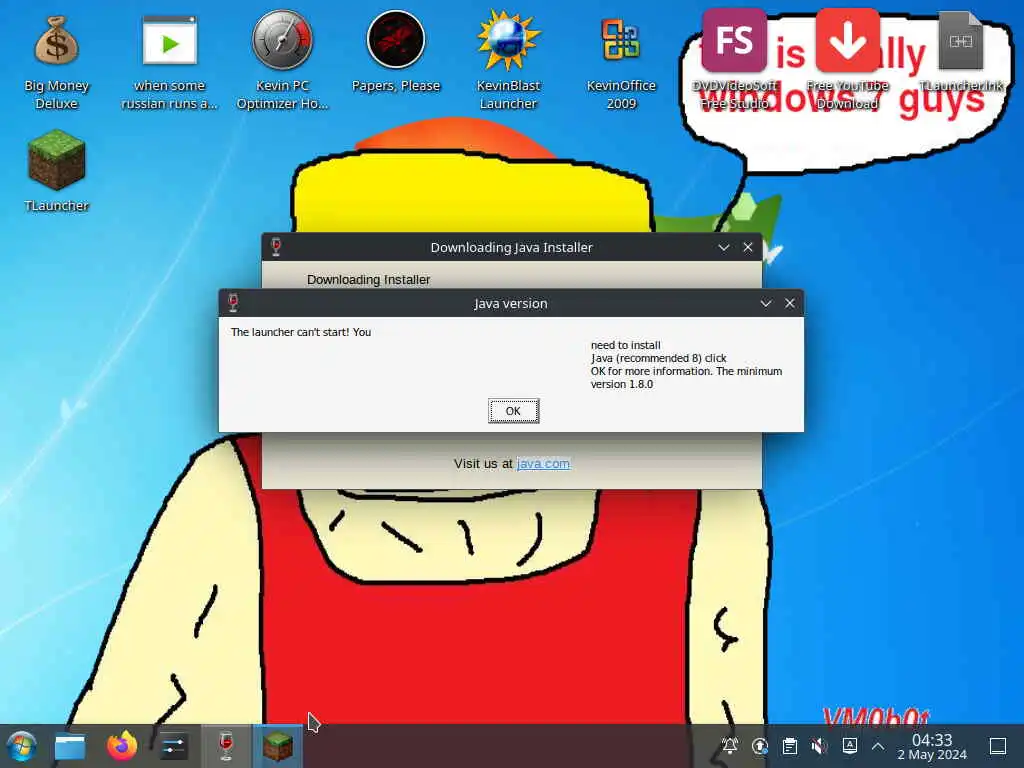The width and height of the screenshot is (1024, 768).
Task: Open the 'when some russian runs a...' video file
Action: coord(169,63)
